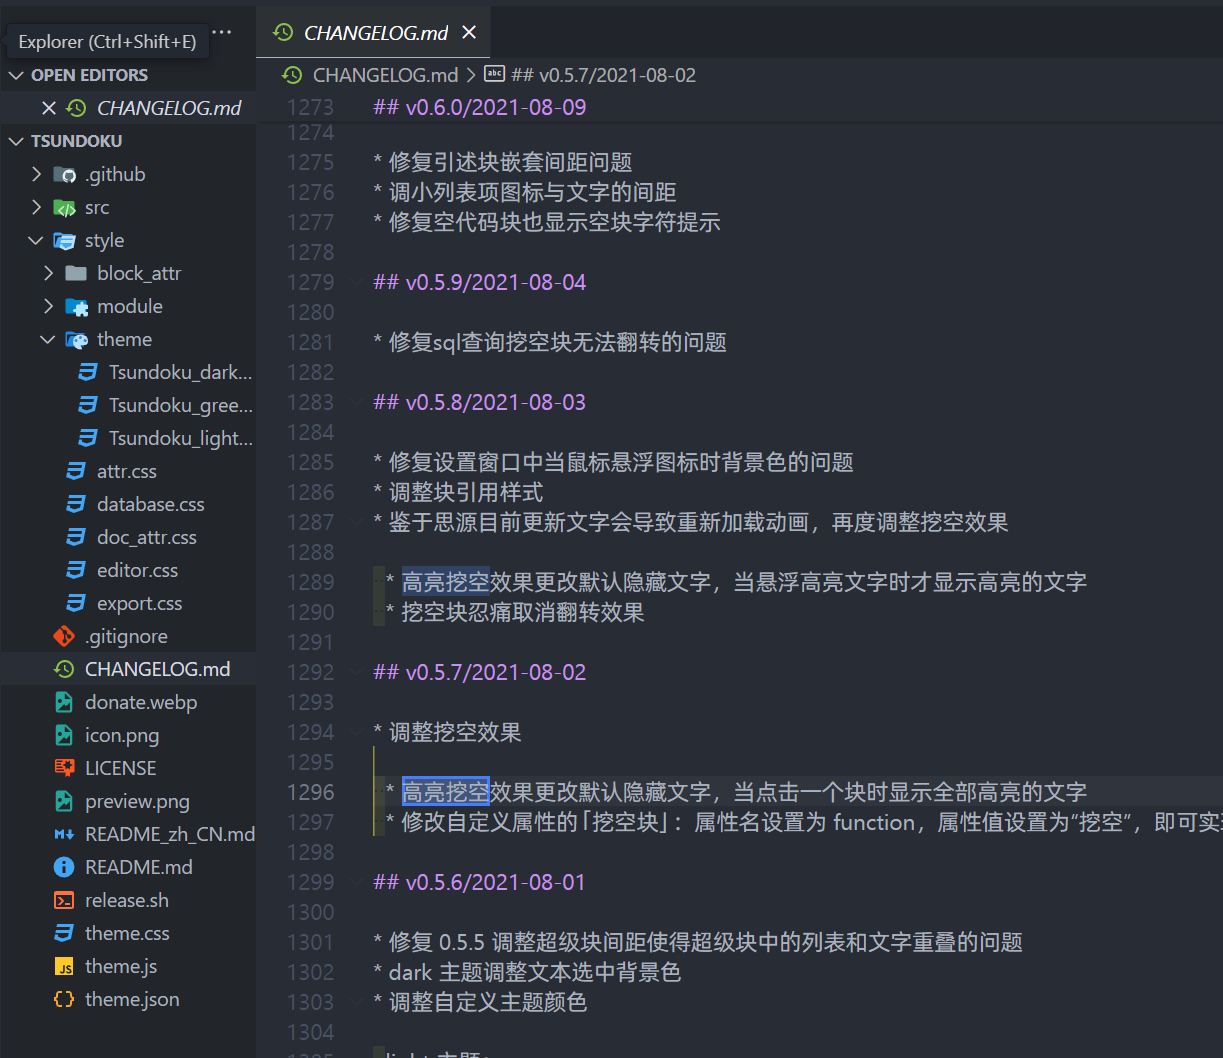Click line number 1281 in the gutter
This screenshot has width=1223, height=1058.
(x=310, y=342)
